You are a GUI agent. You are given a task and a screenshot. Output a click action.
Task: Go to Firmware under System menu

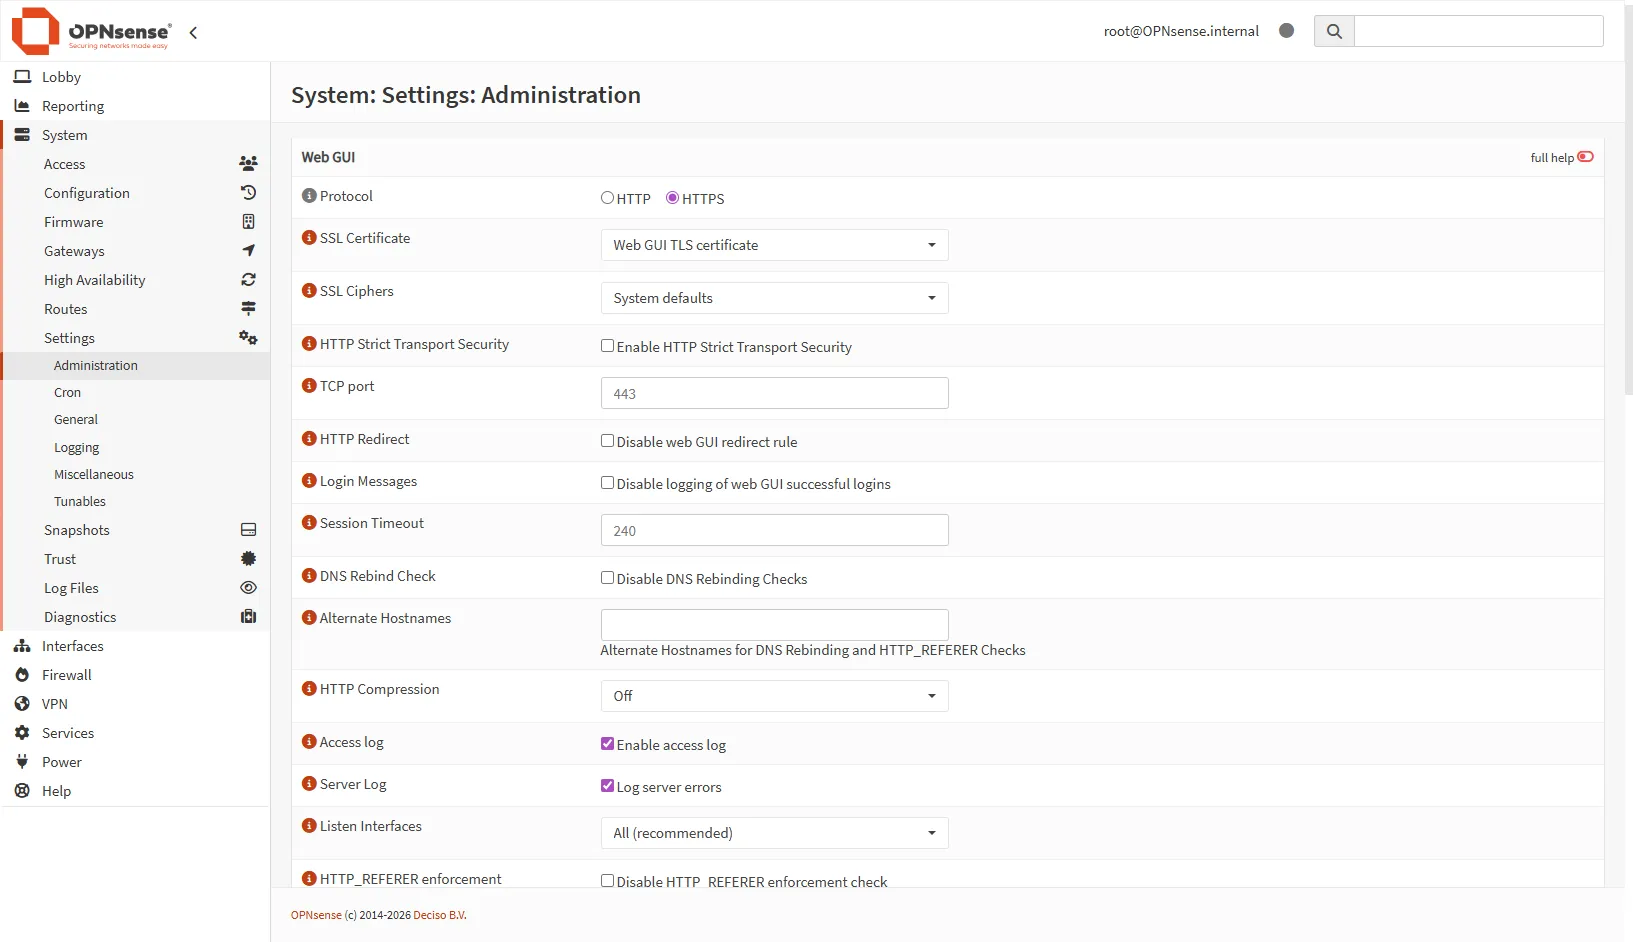coord(73,222)
